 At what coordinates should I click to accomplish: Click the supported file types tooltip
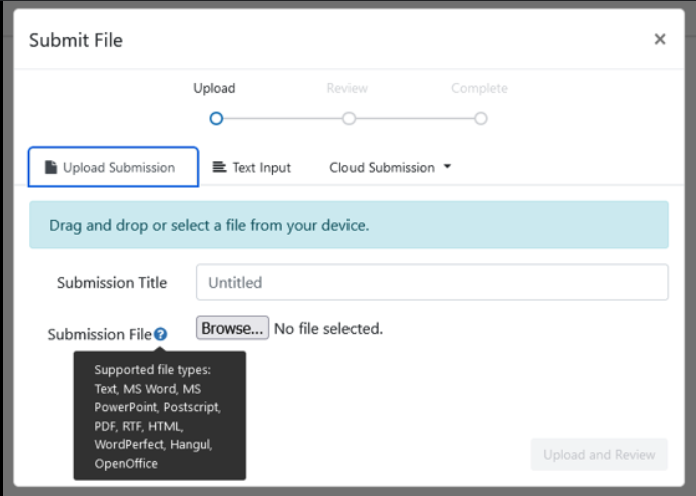click(159, 416)
